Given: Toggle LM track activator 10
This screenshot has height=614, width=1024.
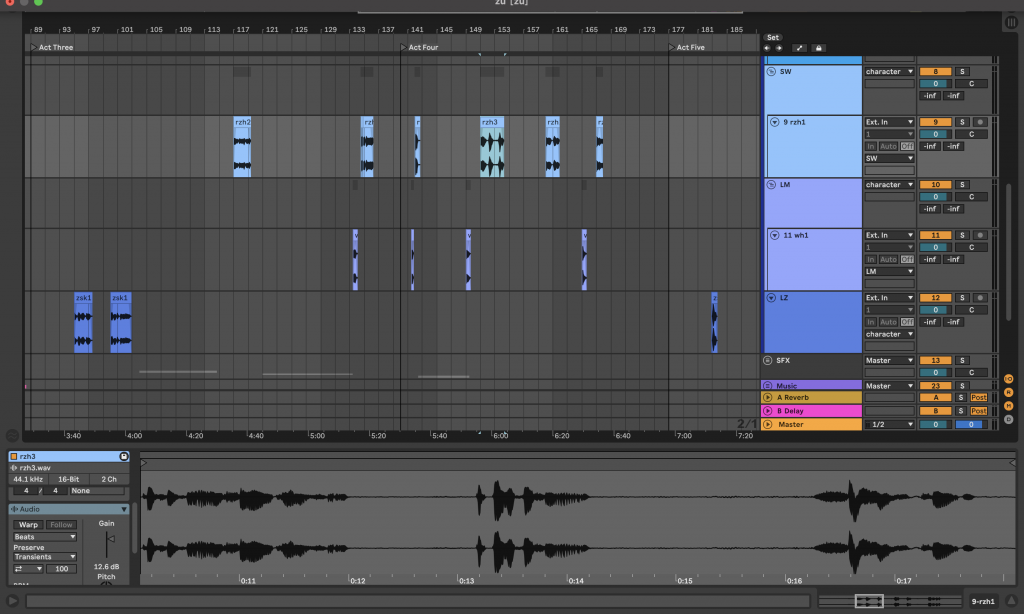Looking at the screenshot, I should 935,185.
